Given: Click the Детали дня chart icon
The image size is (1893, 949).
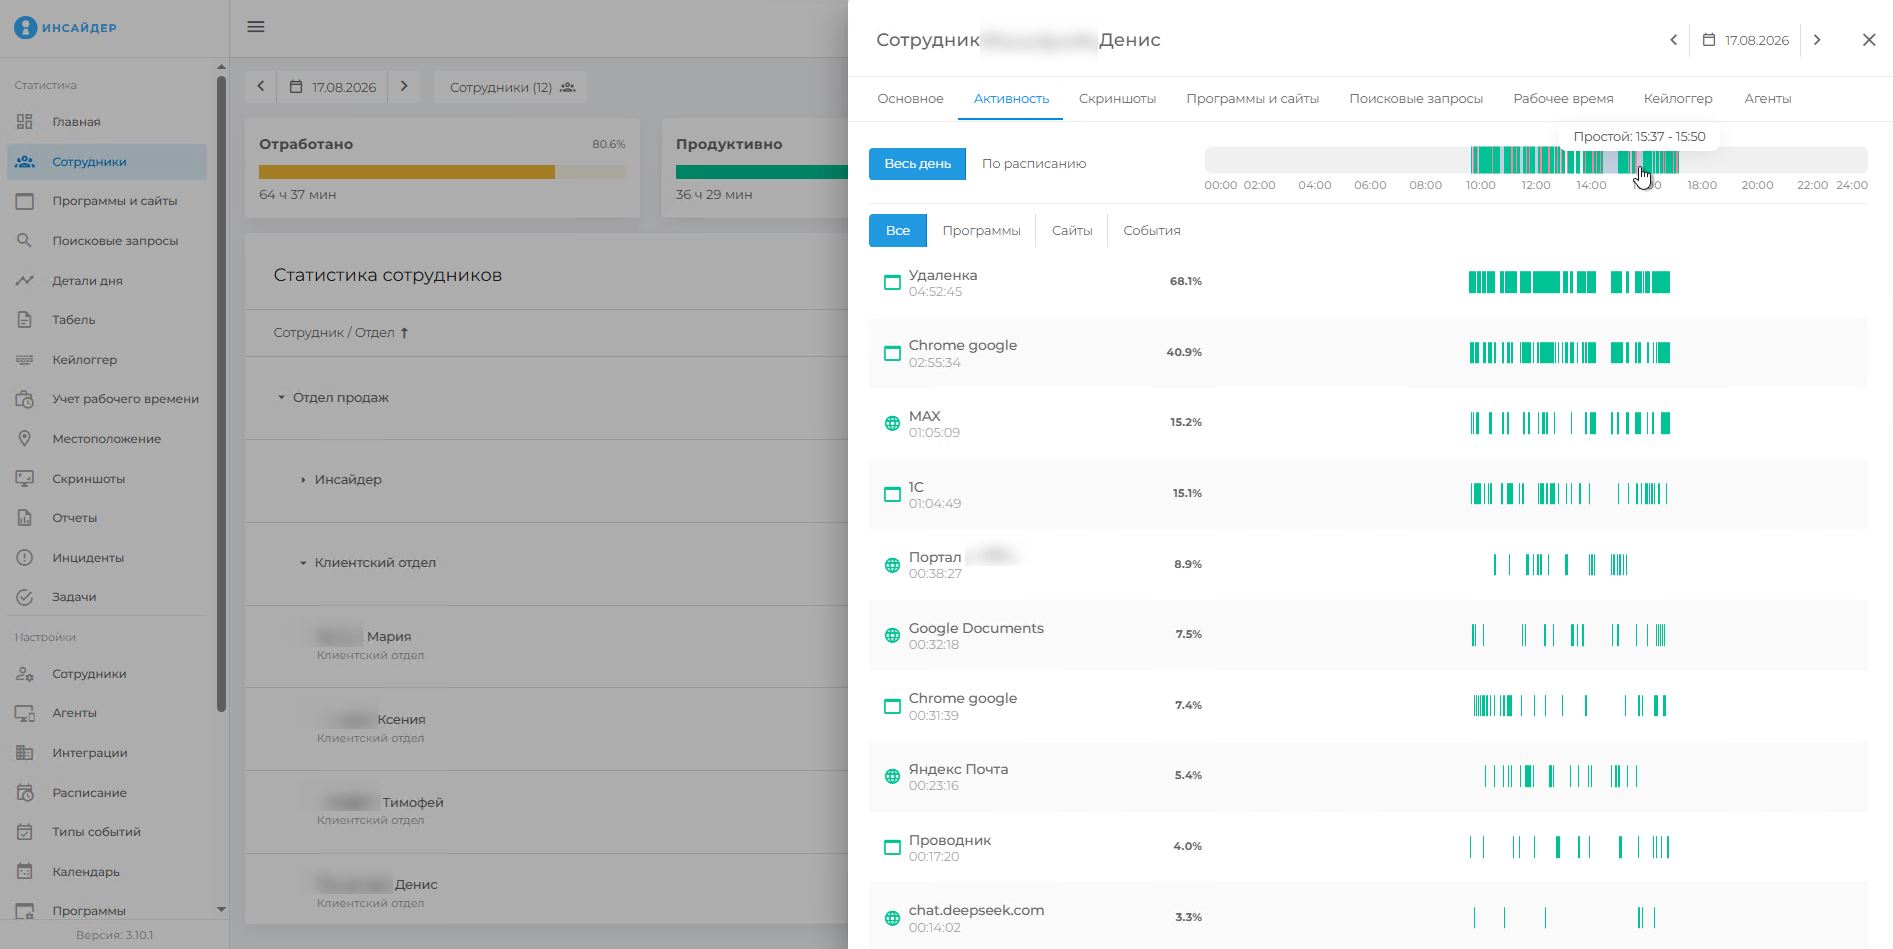Looking at the screenshot, I should [25, 280].
